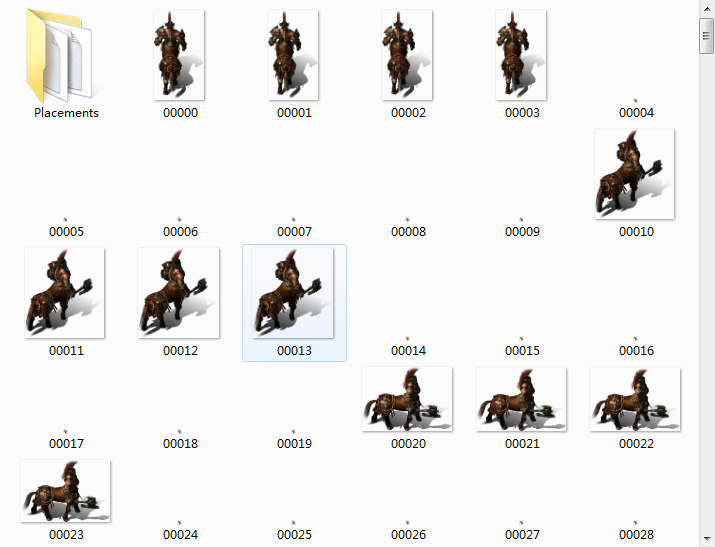Click file name 00014

[409, 351]
